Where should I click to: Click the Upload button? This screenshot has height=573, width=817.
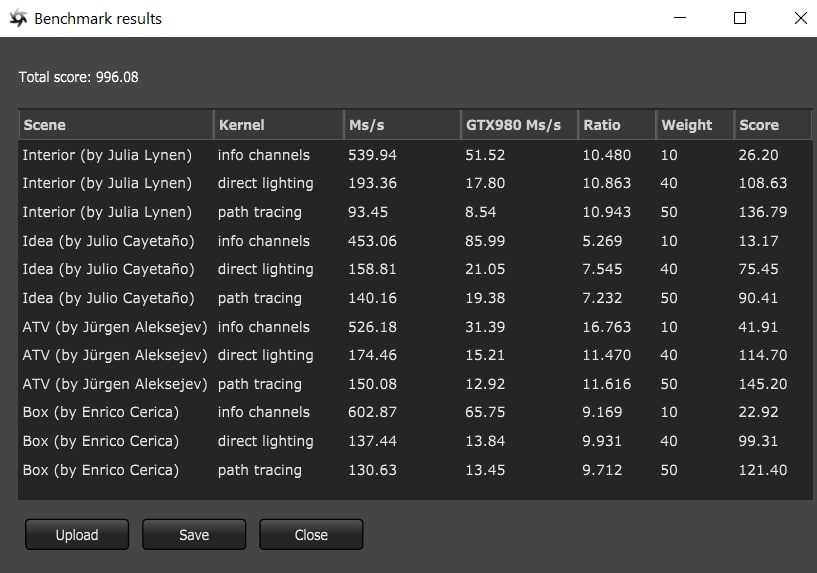point(77,534)
